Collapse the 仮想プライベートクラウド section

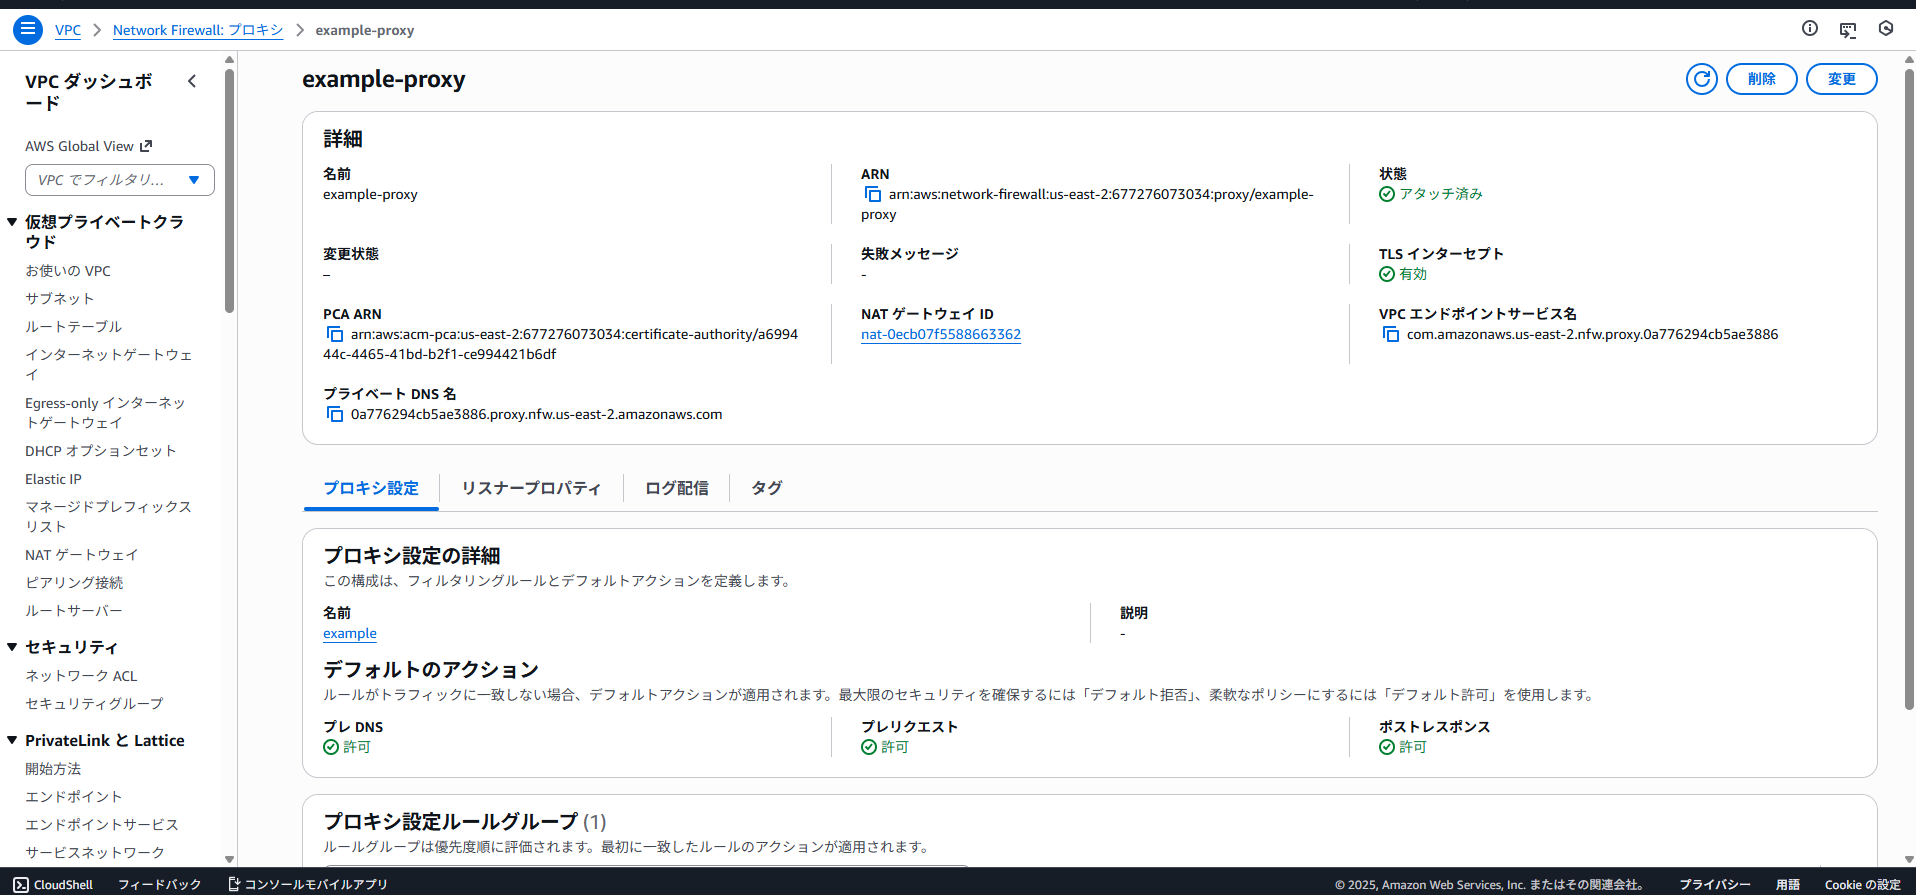[x=12, y=222]
